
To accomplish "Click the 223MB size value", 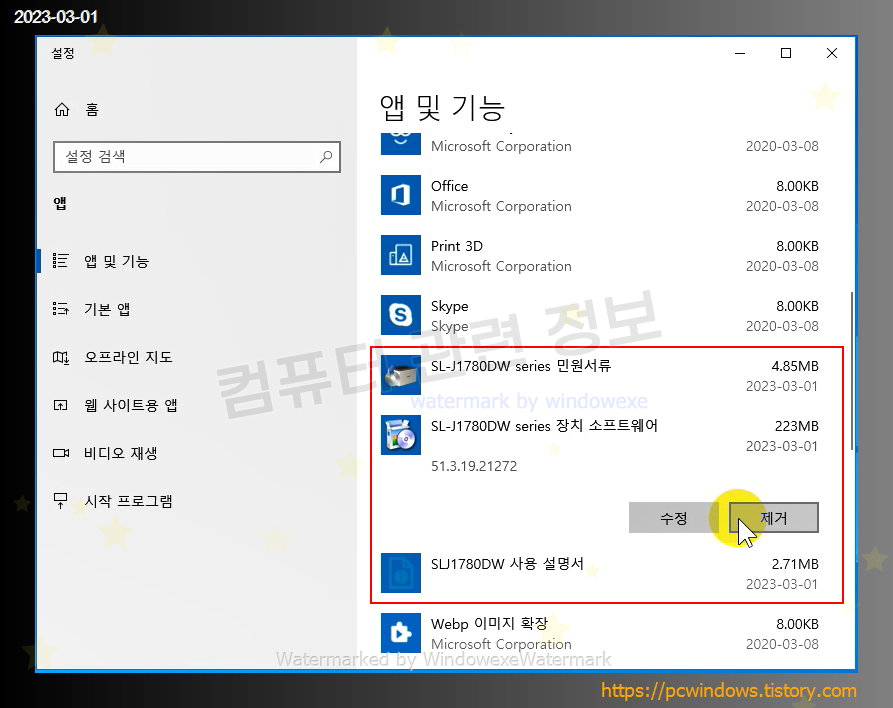I will (796, 426).
